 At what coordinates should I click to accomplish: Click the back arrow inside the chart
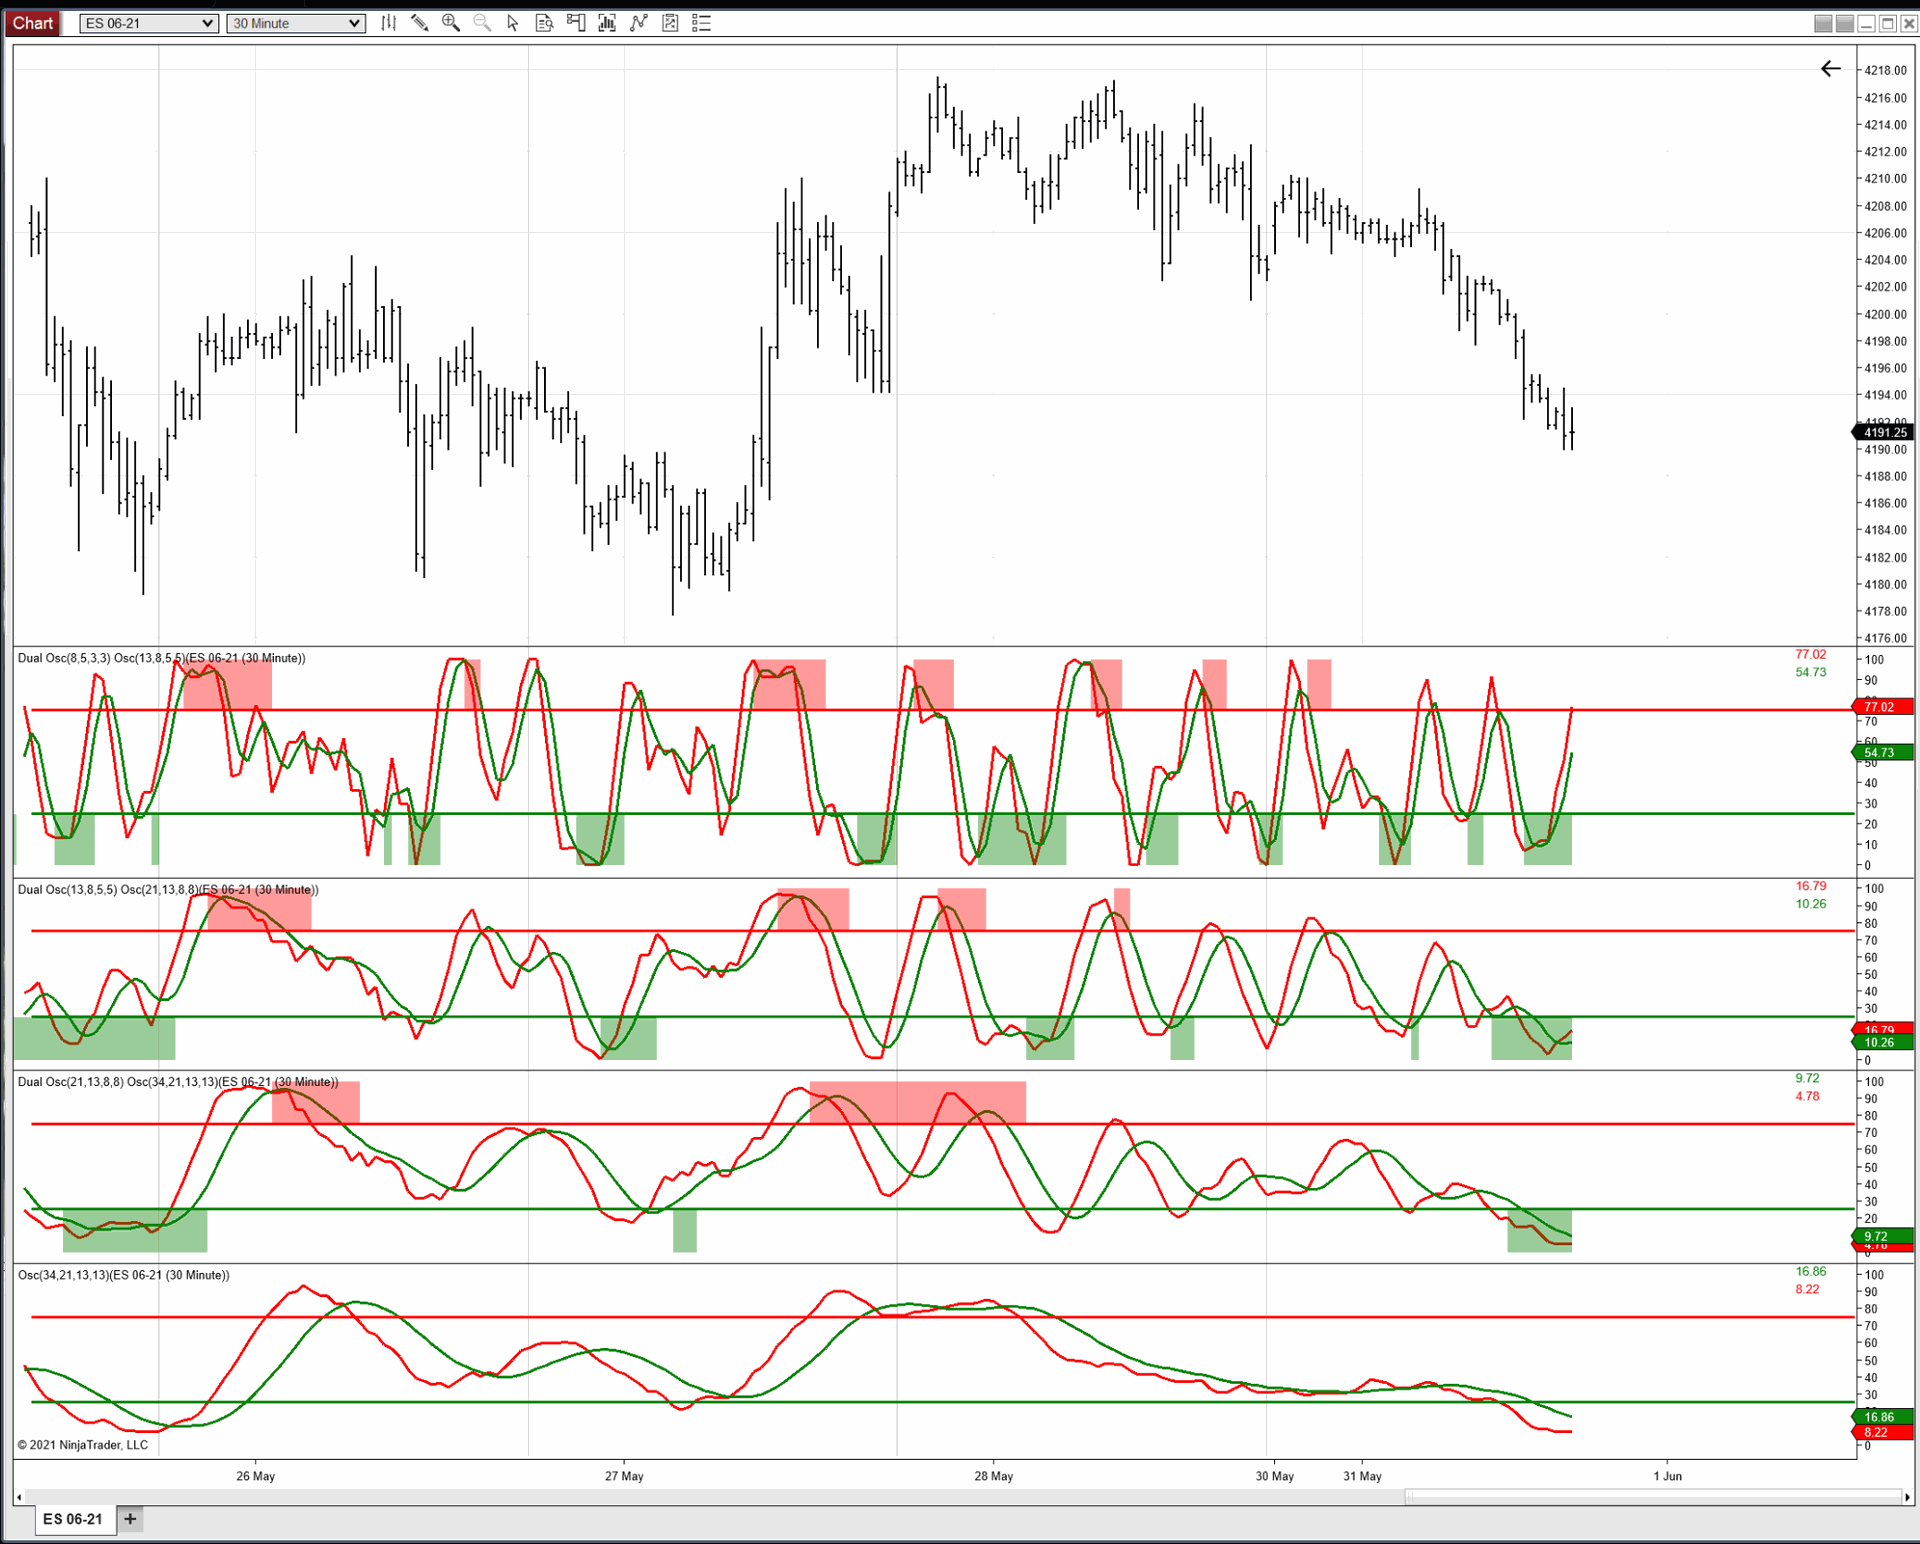(x=1830, y=69)
